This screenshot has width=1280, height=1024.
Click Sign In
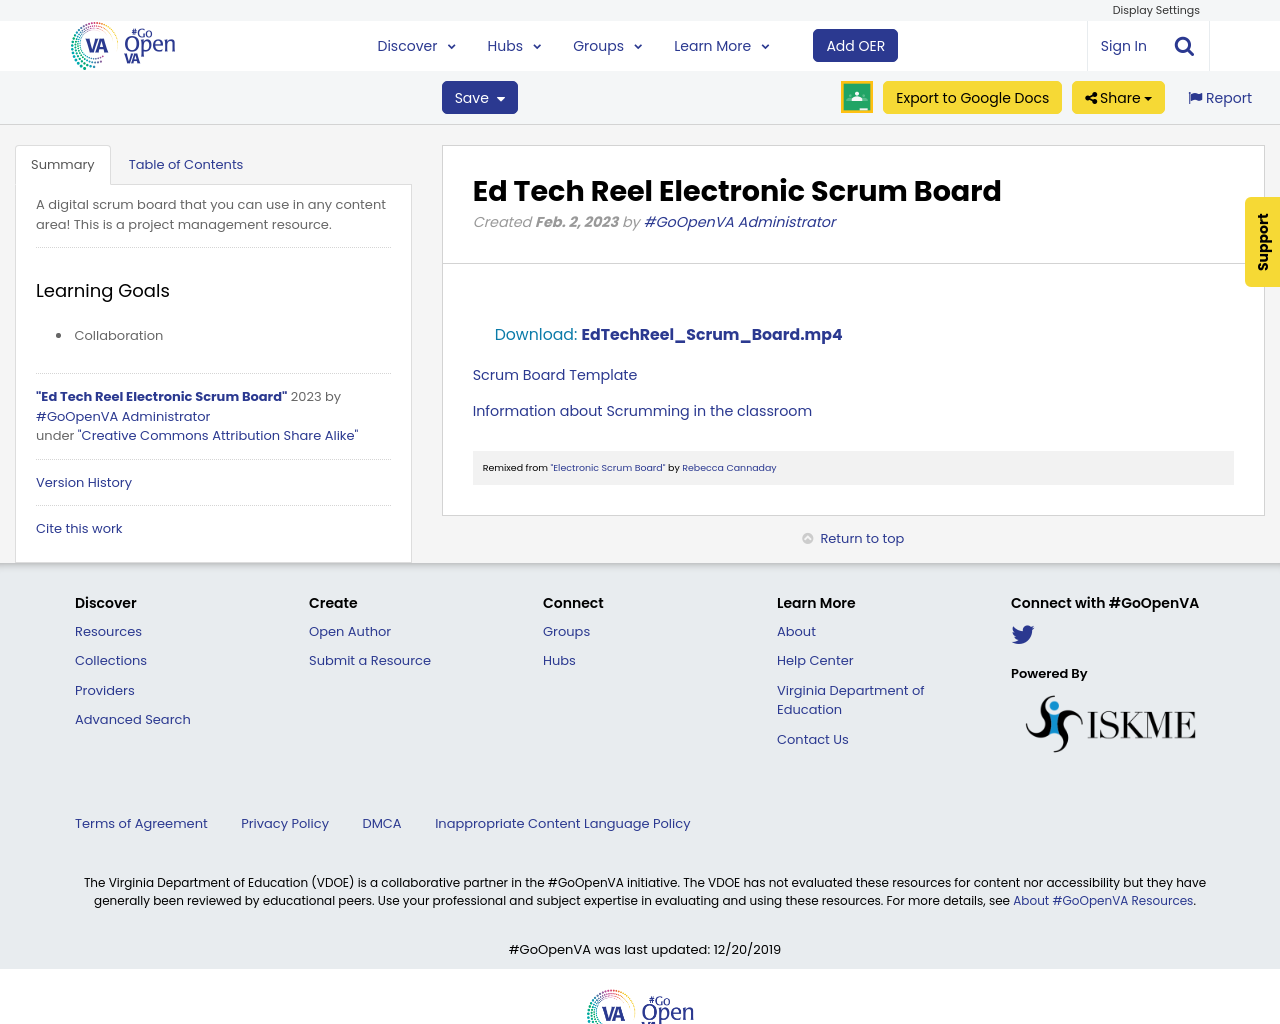[1123, 44]
